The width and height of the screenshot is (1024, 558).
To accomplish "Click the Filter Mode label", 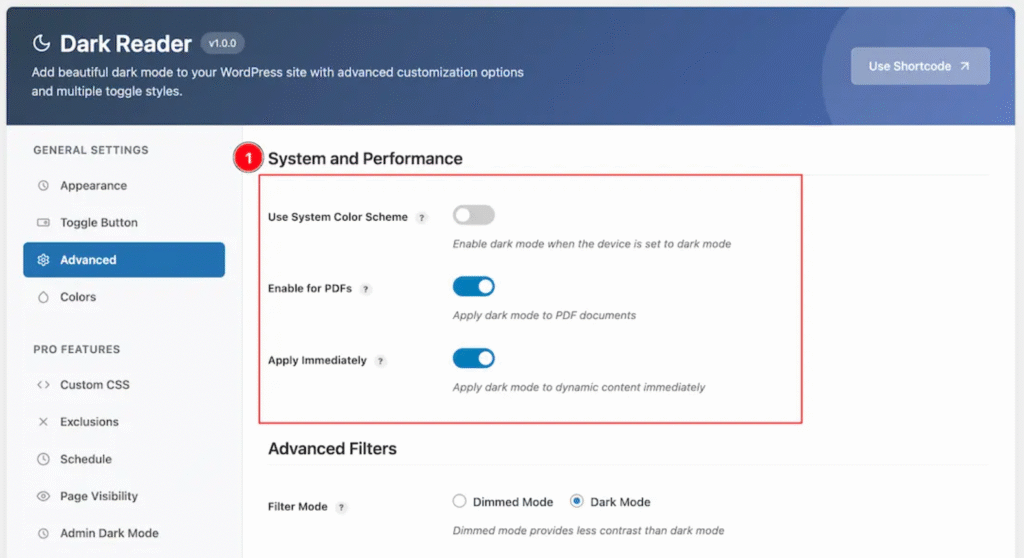I will click(x=298, y=507).
